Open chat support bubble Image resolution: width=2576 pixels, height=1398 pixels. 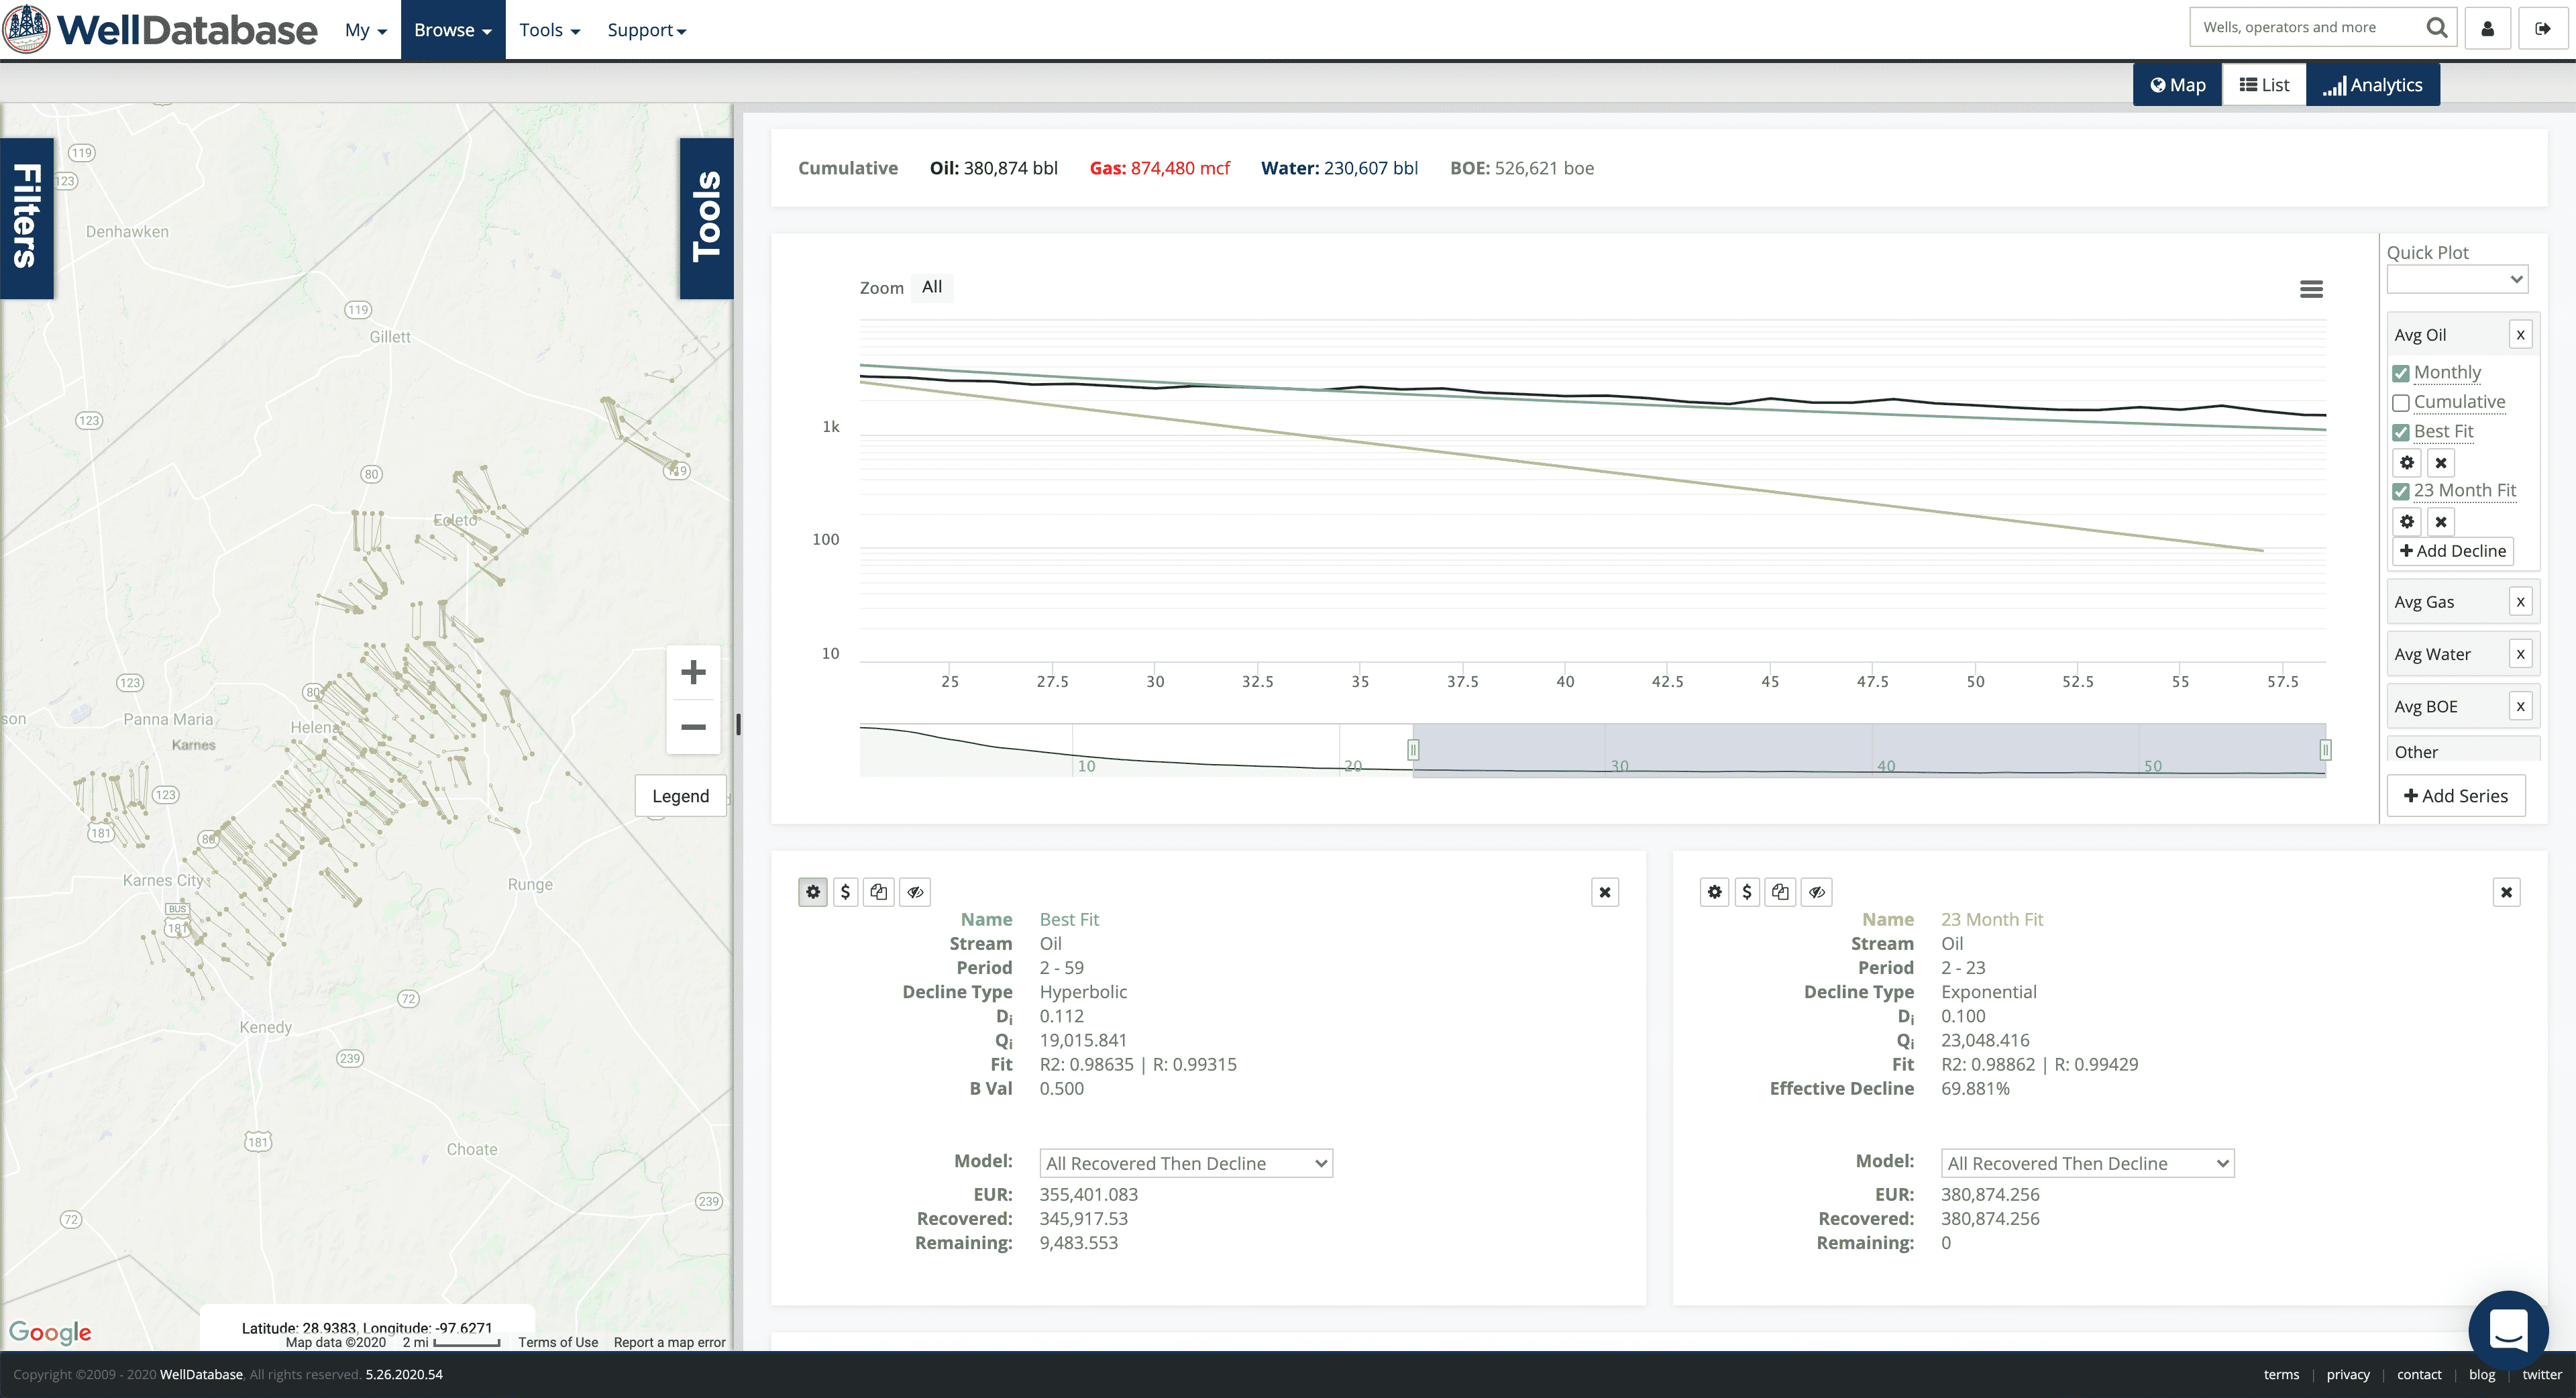click(2508, 1329)
